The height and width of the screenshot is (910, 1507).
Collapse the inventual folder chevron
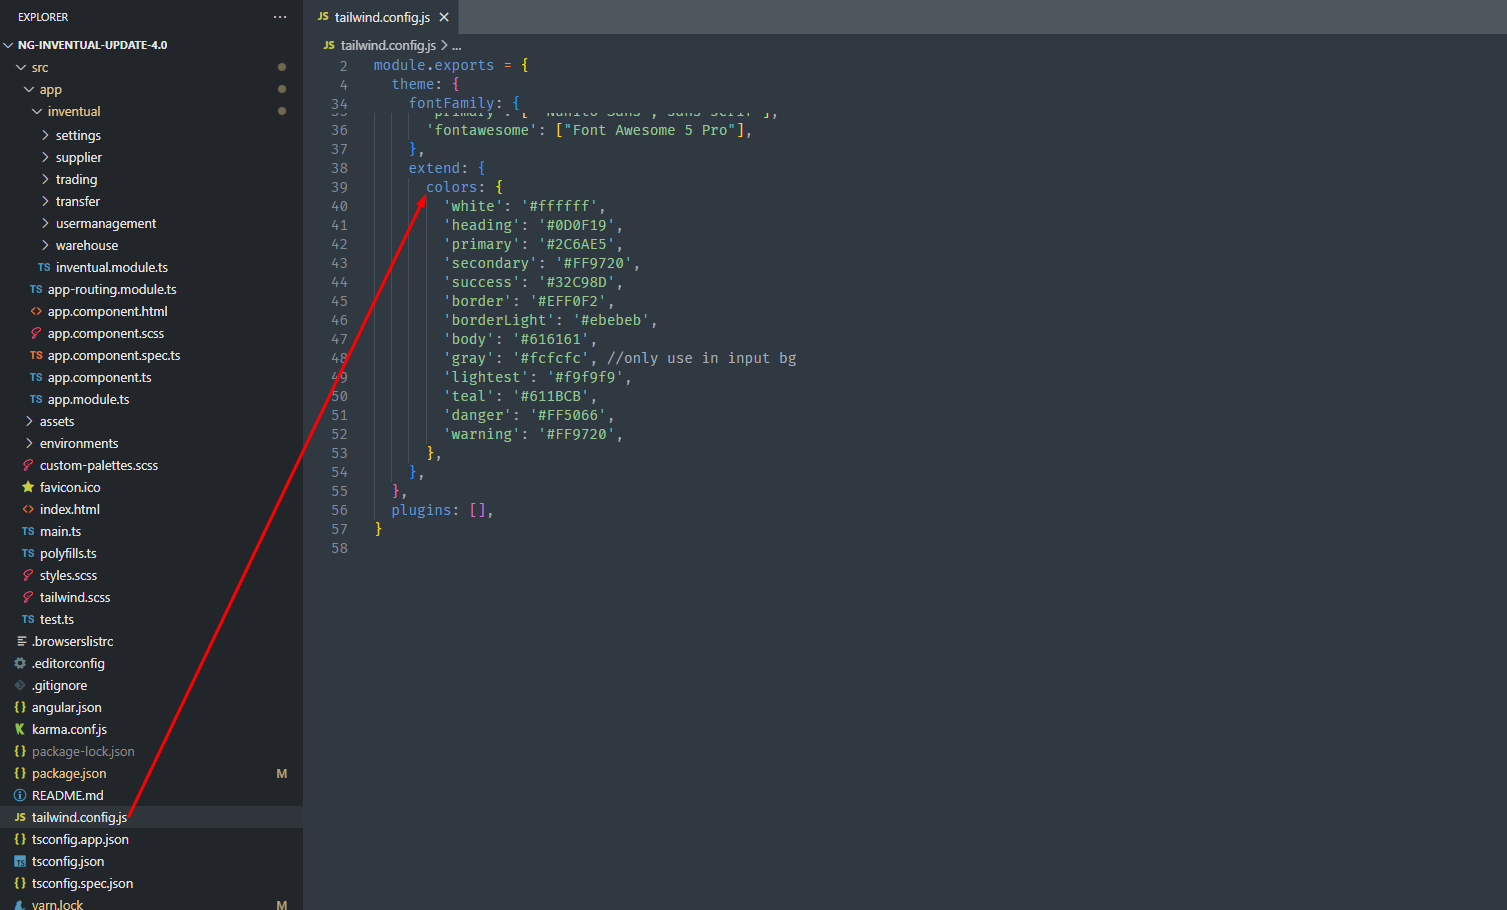click(x=37, y=112)
